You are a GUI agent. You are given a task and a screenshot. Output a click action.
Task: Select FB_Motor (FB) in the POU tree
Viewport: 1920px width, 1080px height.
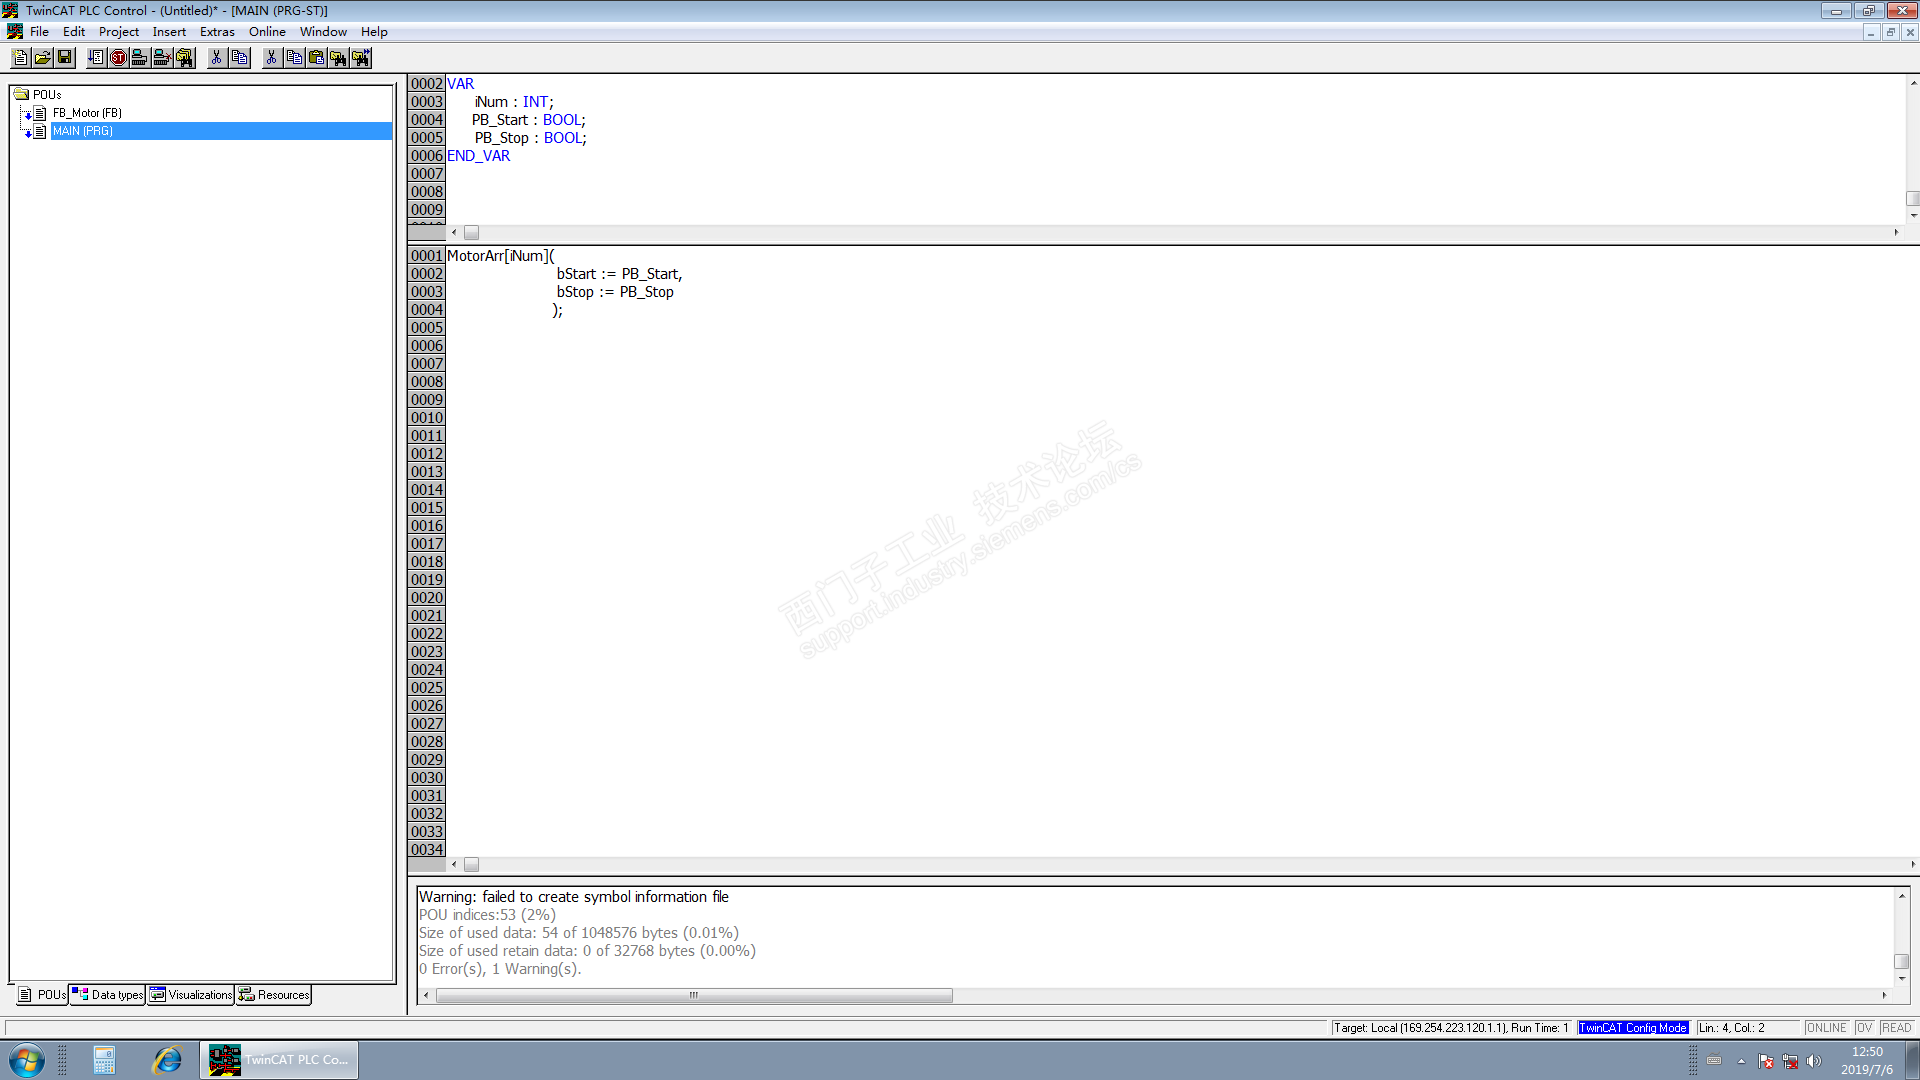(x=87, y=113)
